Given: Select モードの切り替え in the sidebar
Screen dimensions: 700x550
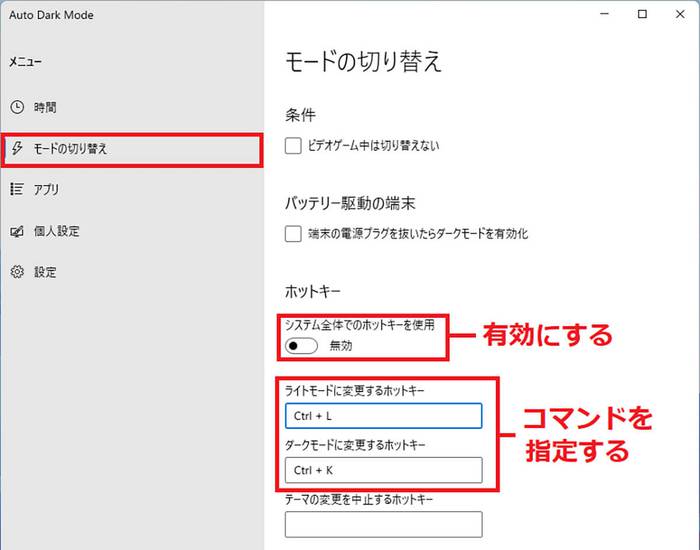Looking at the screenshot, I should coord(132,150).
